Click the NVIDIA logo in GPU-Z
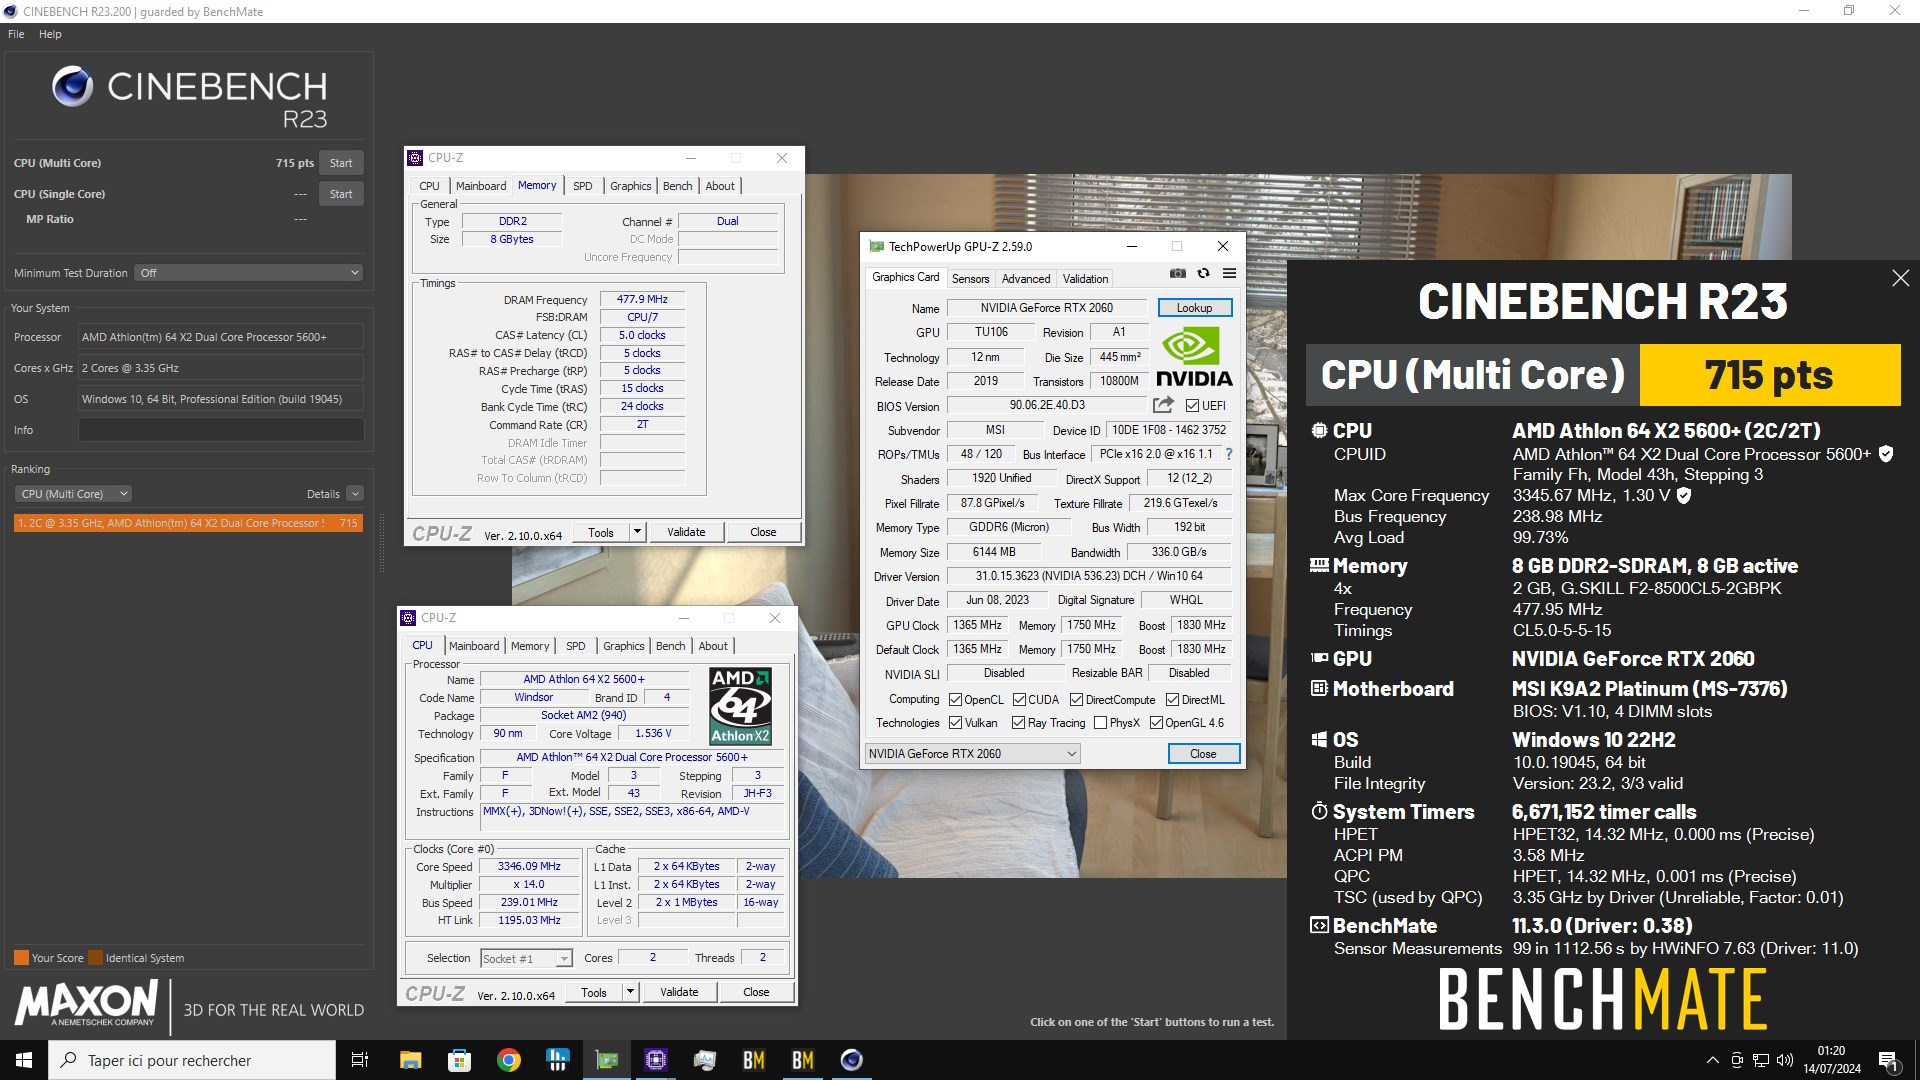1920x1080 pixels. pyautogui.click(x=1194, y=357)
